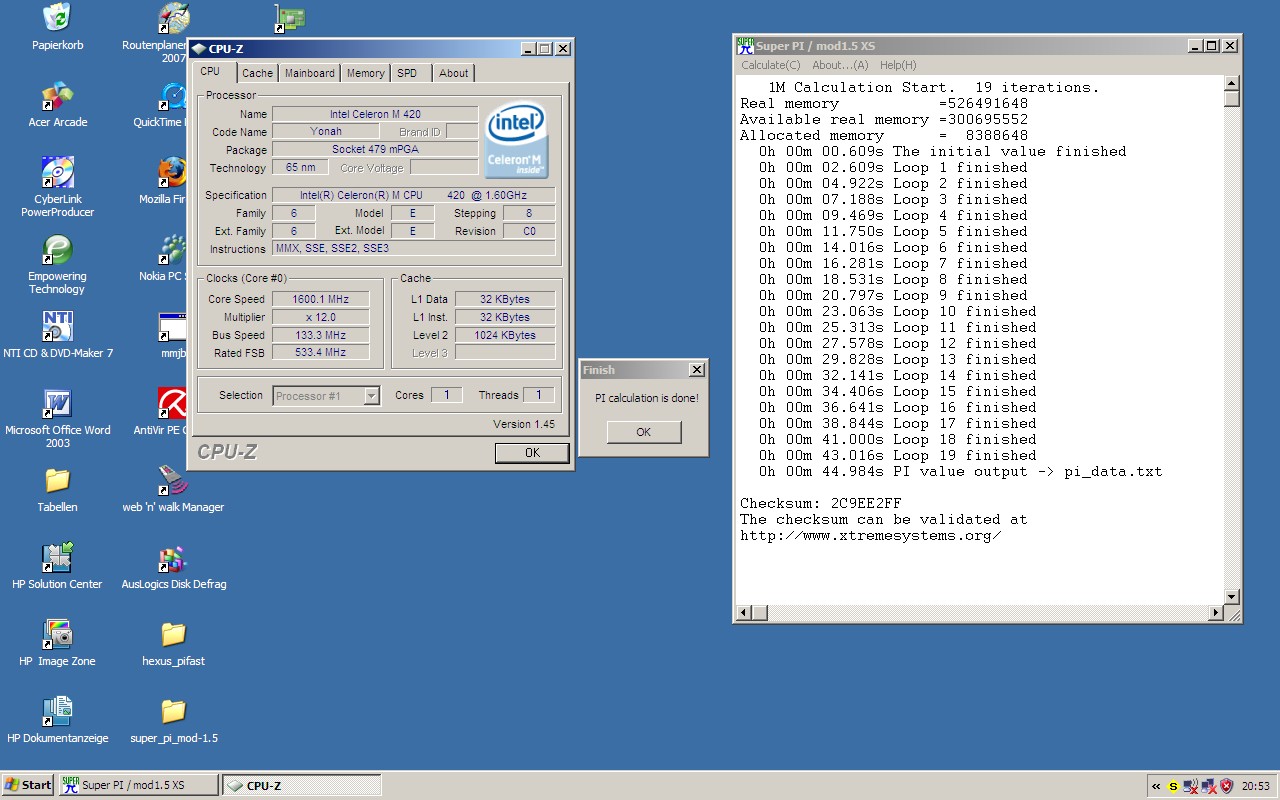Click the clock showing 20:53

tap(1256, 786)
